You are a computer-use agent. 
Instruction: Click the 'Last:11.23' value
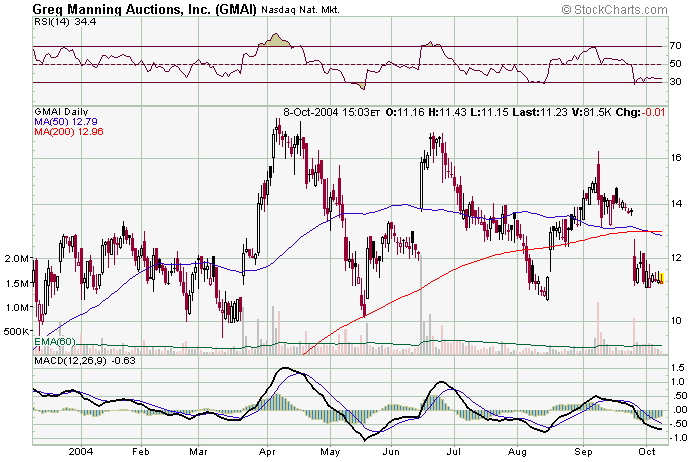[540, 112]
